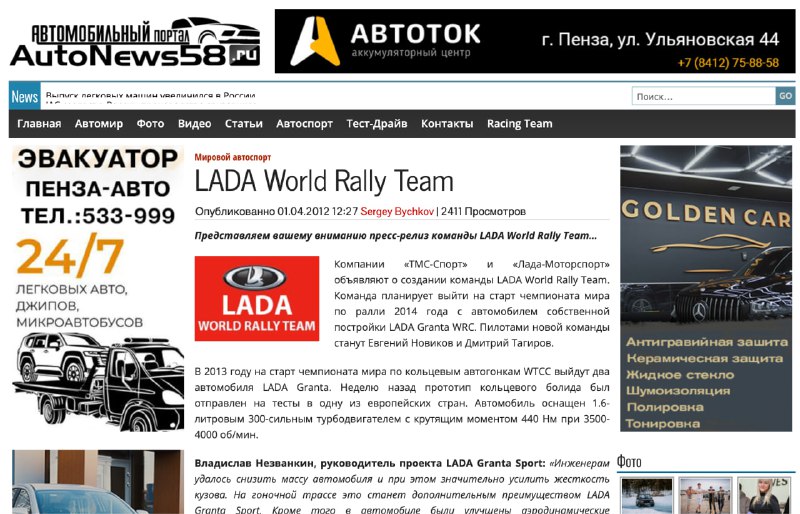Click the LADA World Rally Team logo image
The height and width of the screenshot is (514, 800).
point(257,299)
